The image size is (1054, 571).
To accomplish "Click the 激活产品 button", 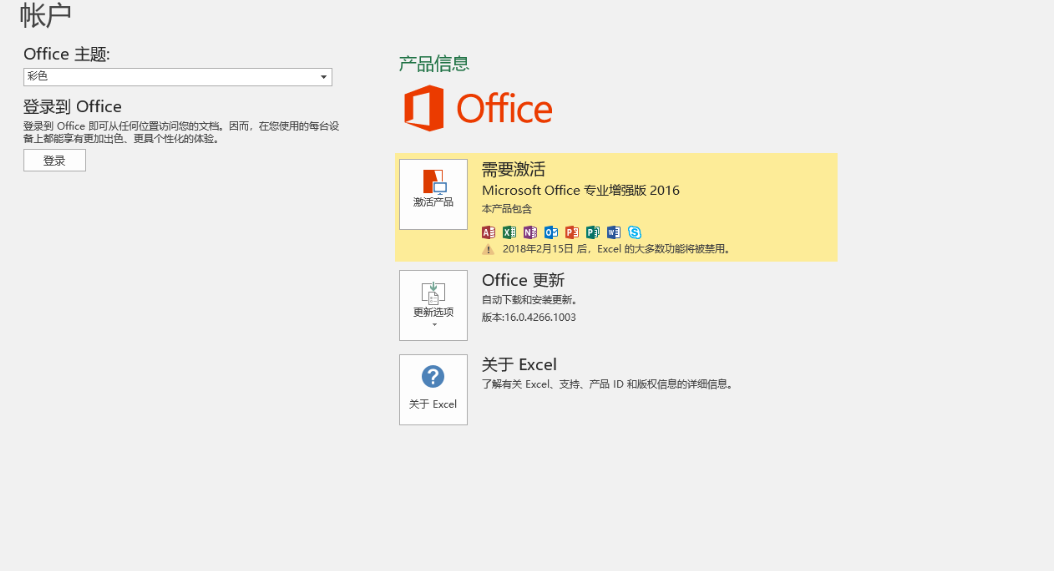I will (433, 194).
